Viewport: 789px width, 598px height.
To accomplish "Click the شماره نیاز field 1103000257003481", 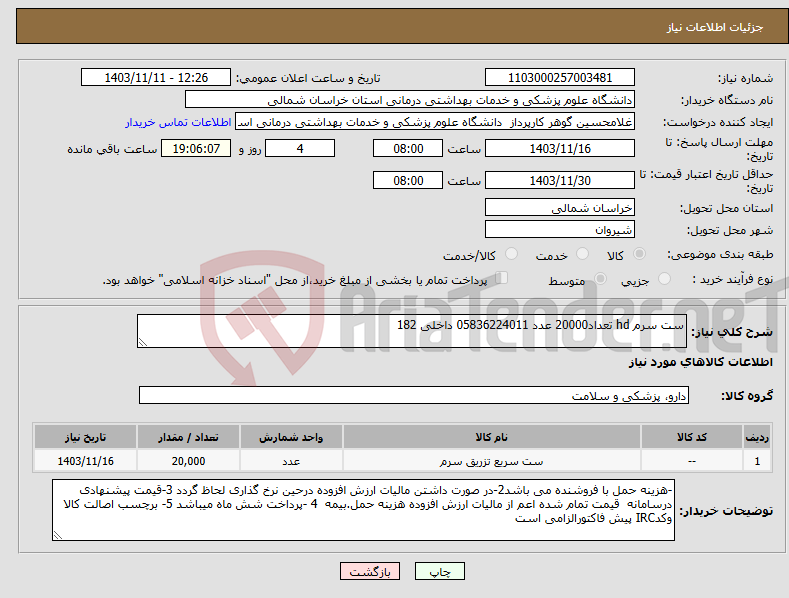I will click(x=560, y=78).
